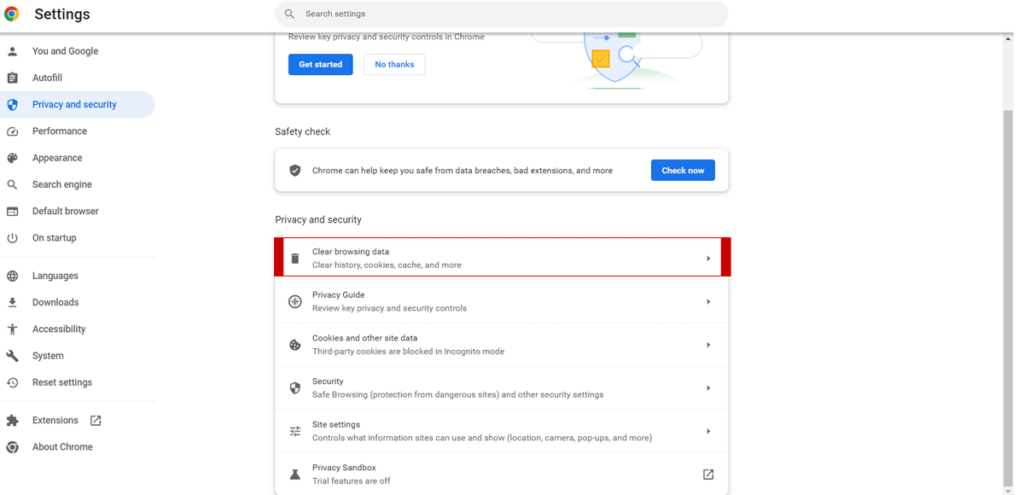Image resolution: width=1024 pixels, height=495 pixels.
Task: Click the Appearance palette icon
Action: [12, 158]
